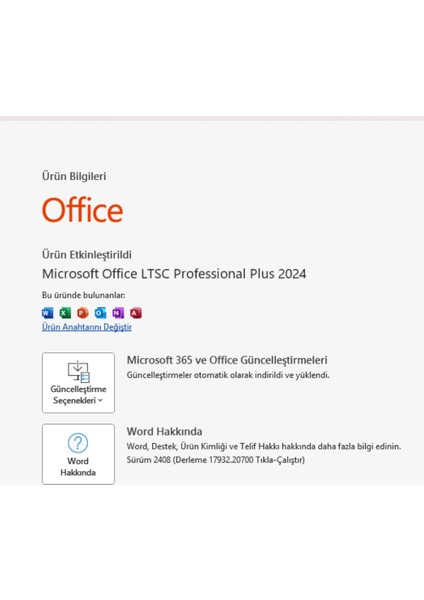This screenshot has height=600, width=424.
Task: Click the OneNote app icon
Action: 118,313
